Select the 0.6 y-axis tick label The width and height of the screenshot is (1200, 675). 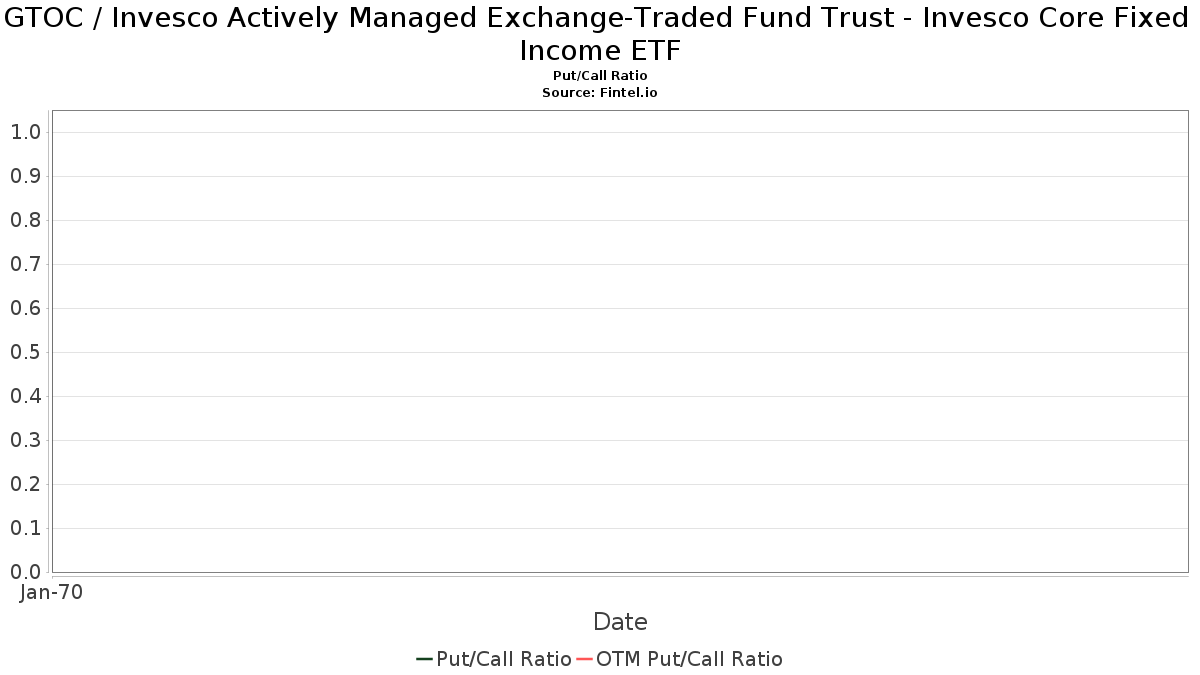click(25, 308)
